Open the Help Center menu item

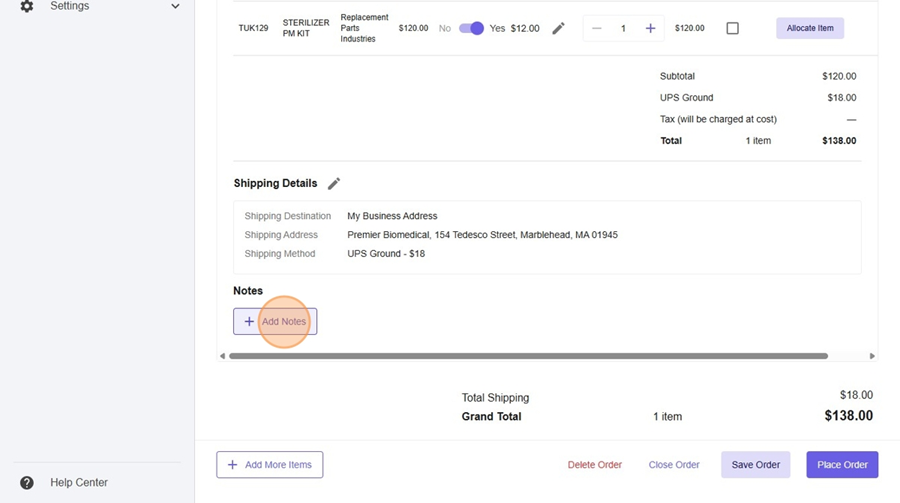point(79,482)
